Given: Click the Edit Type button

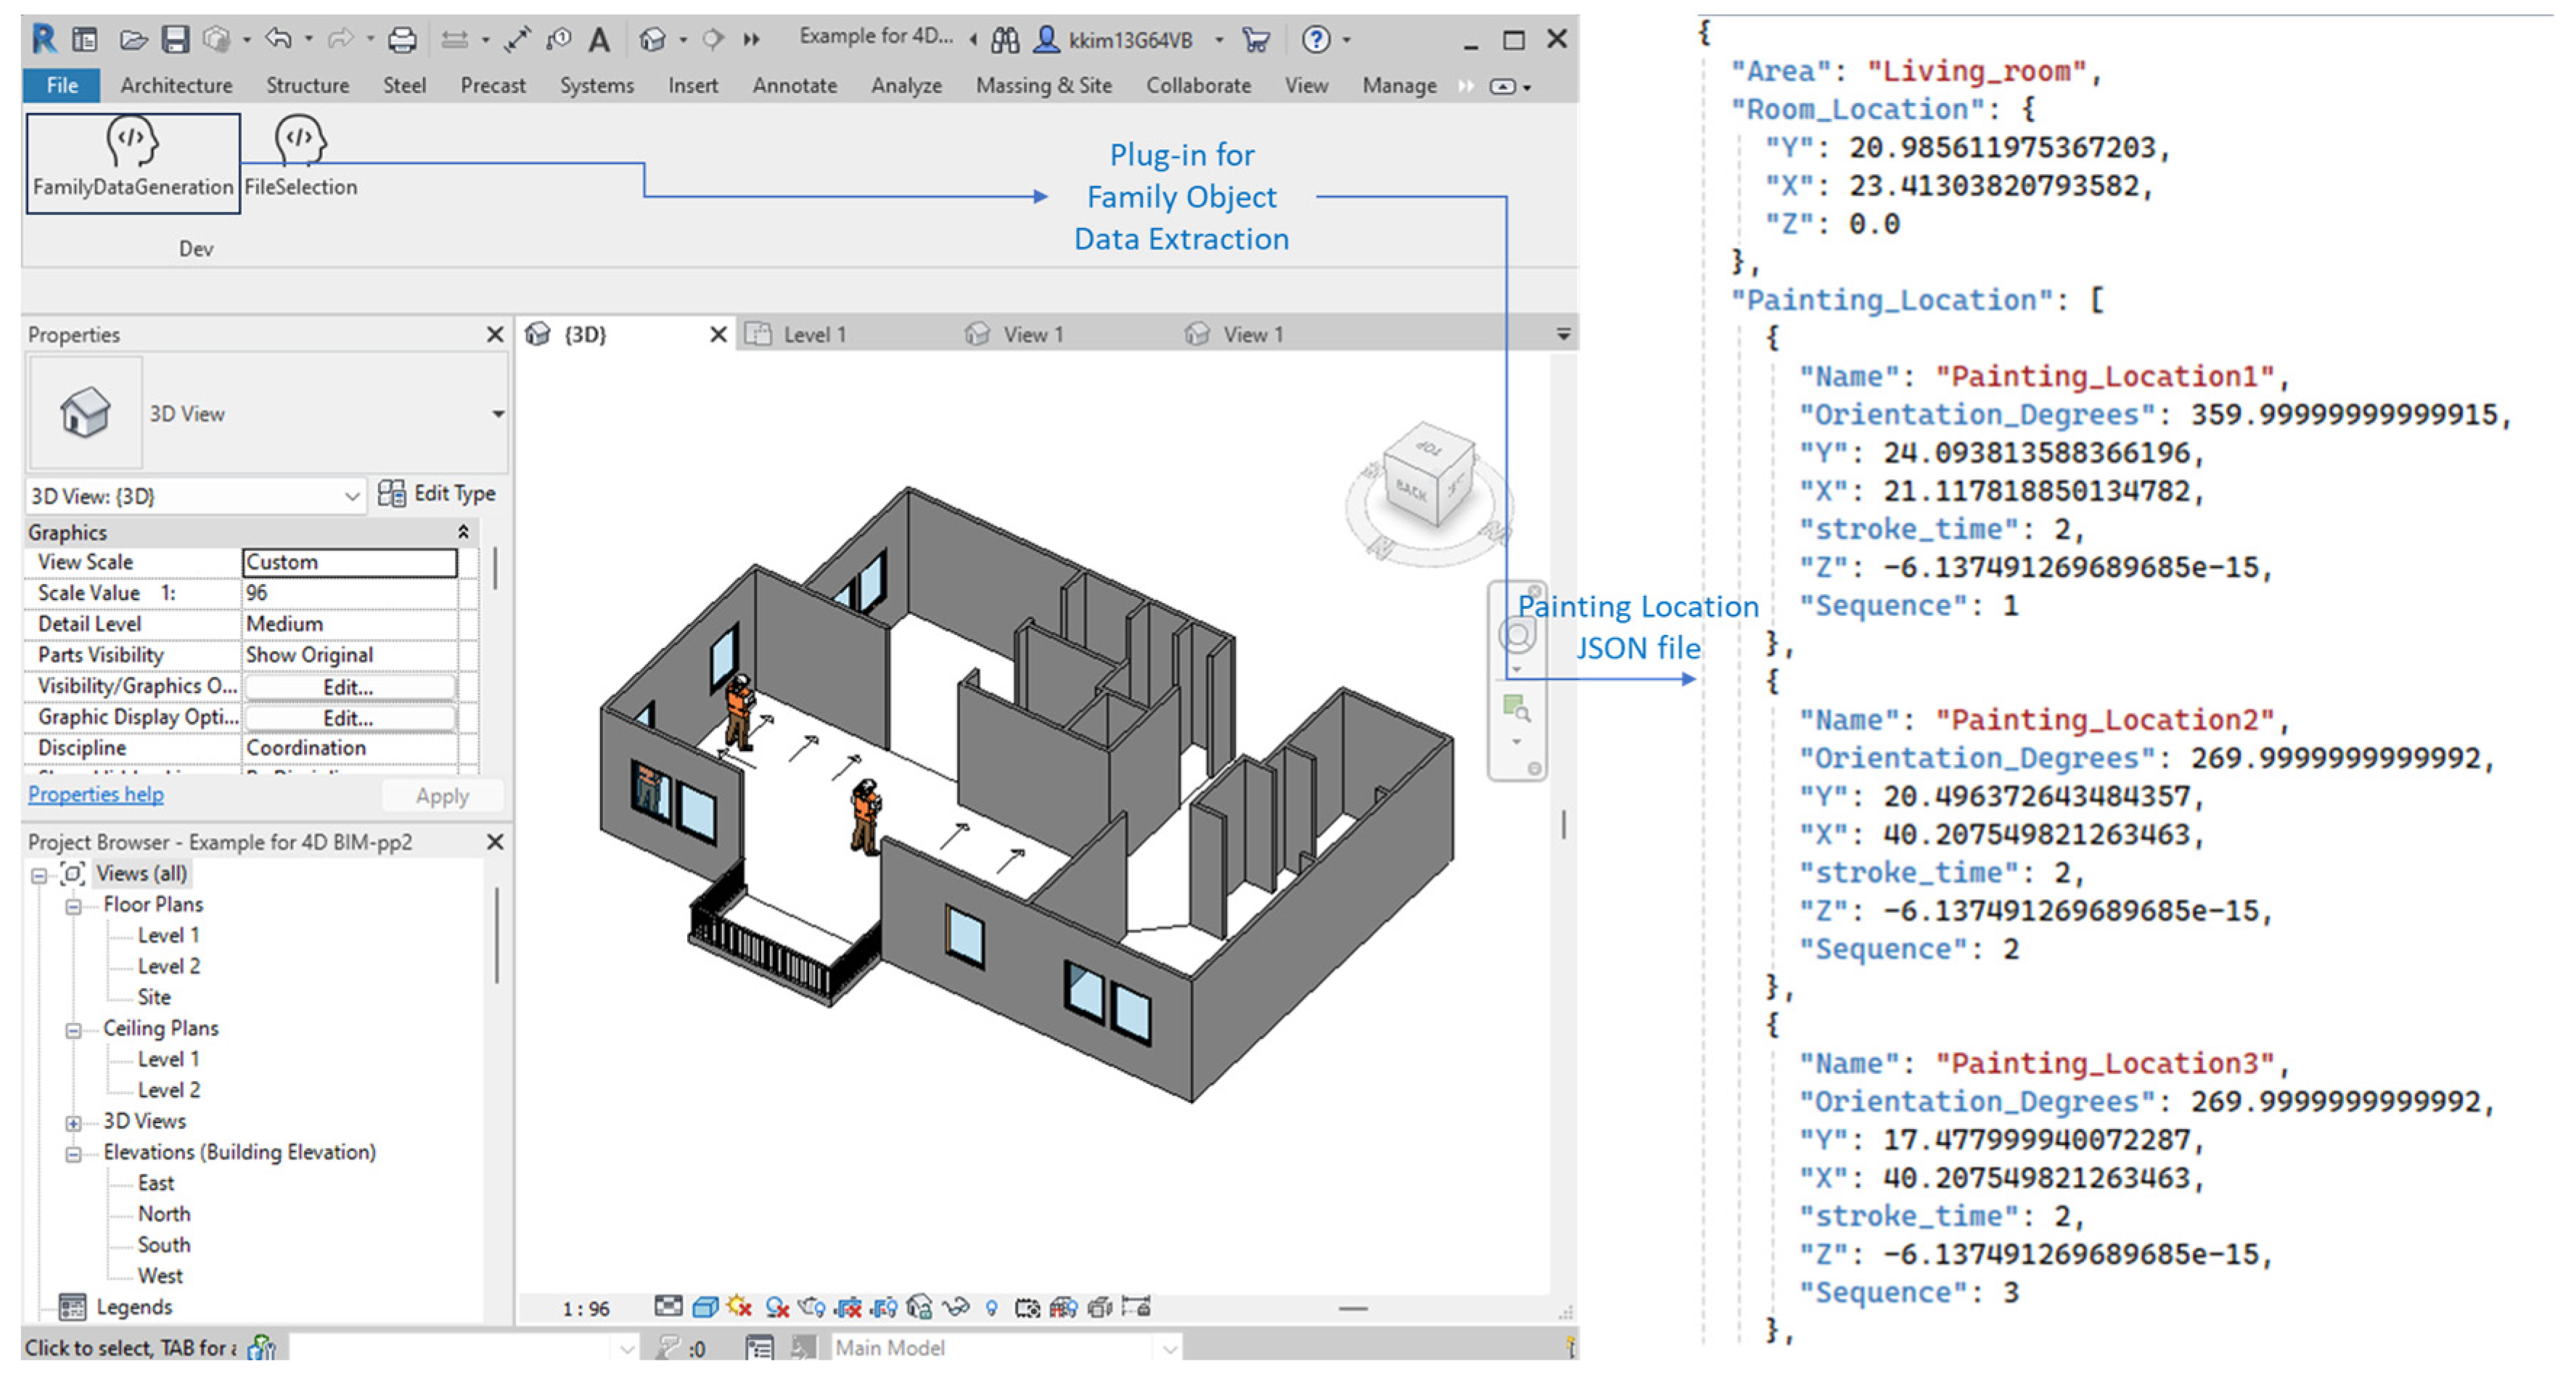Looking at the screenshot, I should (x=437, y=494).
